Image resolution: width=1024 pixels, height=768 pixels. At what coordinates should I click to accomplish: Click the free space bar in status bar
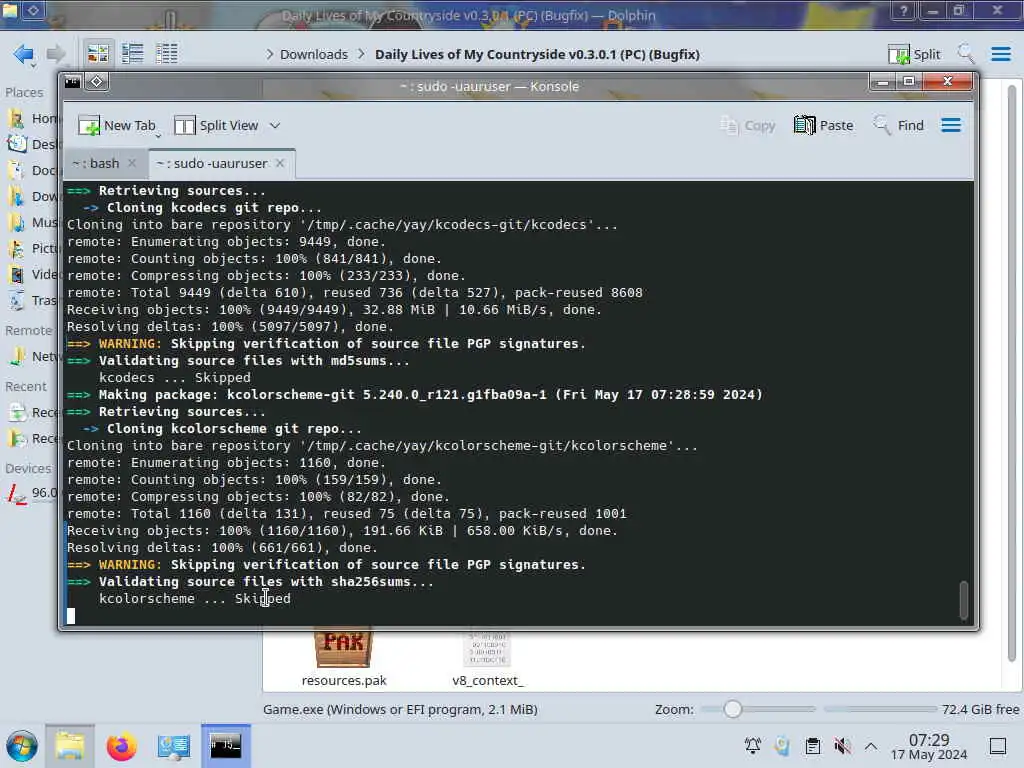880,709
